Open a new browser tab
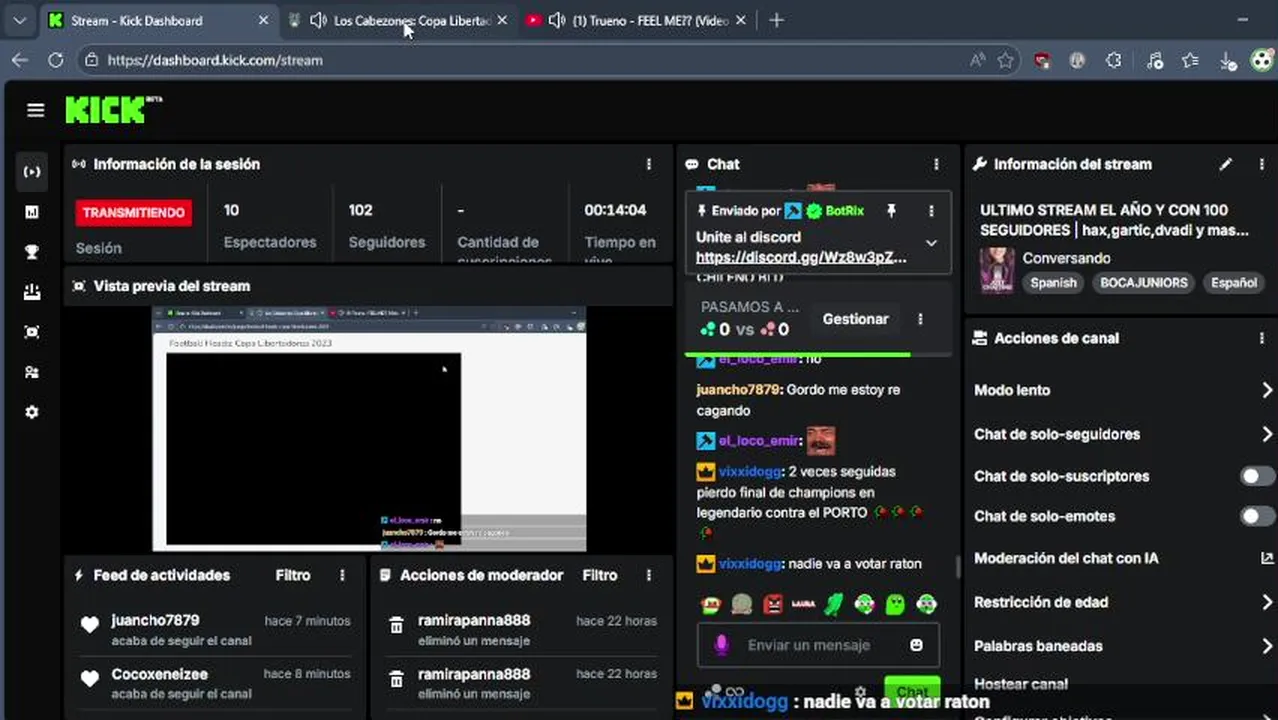The height and width of the screenshot is (720, 1278). tap(776, 20)
